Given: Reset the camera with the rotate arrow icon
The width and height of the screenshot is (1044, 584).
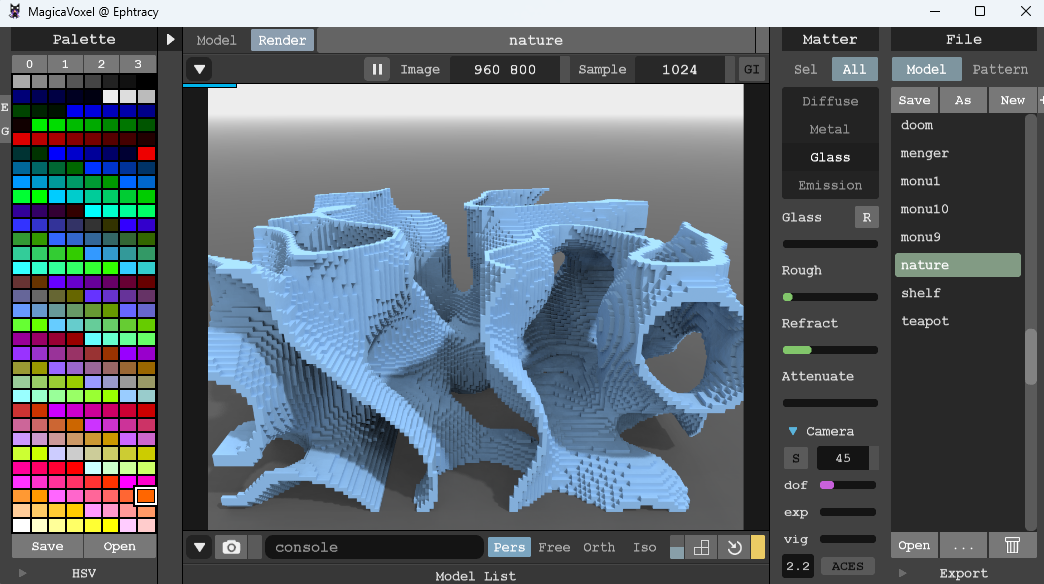Looking at the screenshot, I should click(x=732, y=547).
